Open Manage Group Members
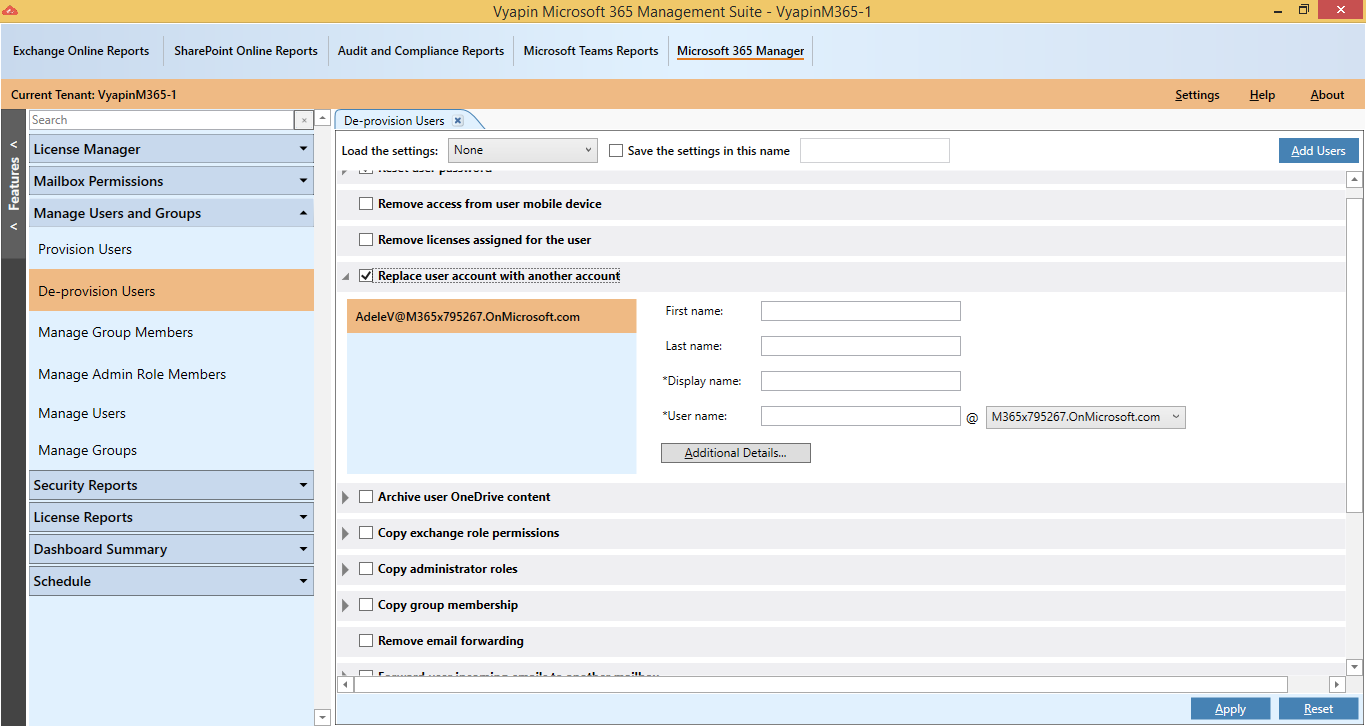The image size is (1366, 728). click(x=116, y=332)
